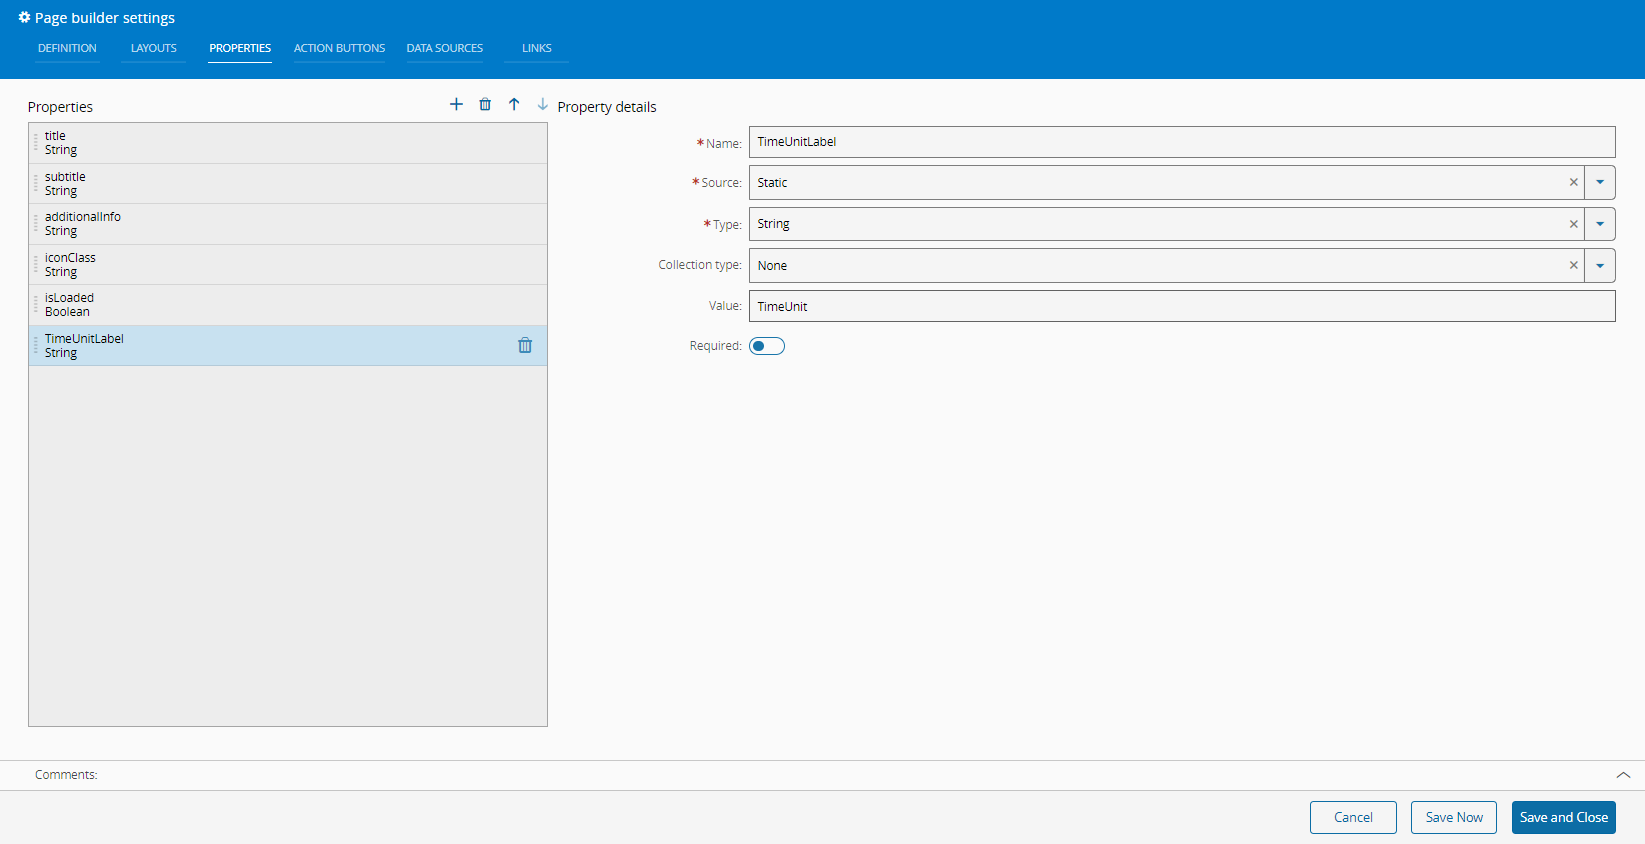Click the Cancel button

[1353, 817]
